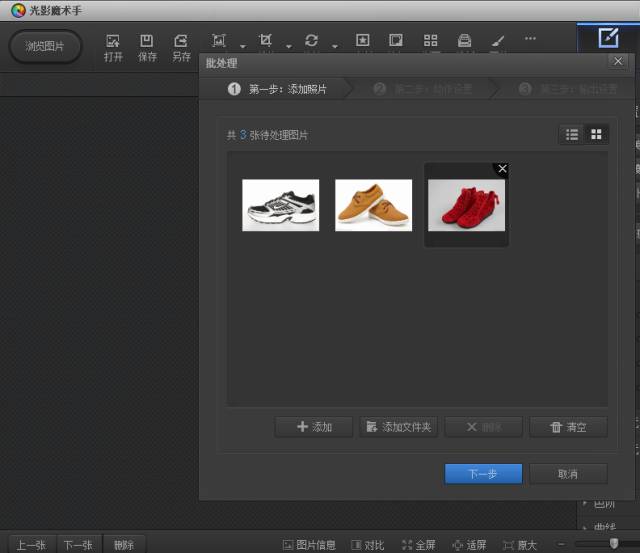Image resolution: width=640 pixels, height=553 pixels.
Task: Click the zoom slider handle at bottom right
Action: click(614, 544)
